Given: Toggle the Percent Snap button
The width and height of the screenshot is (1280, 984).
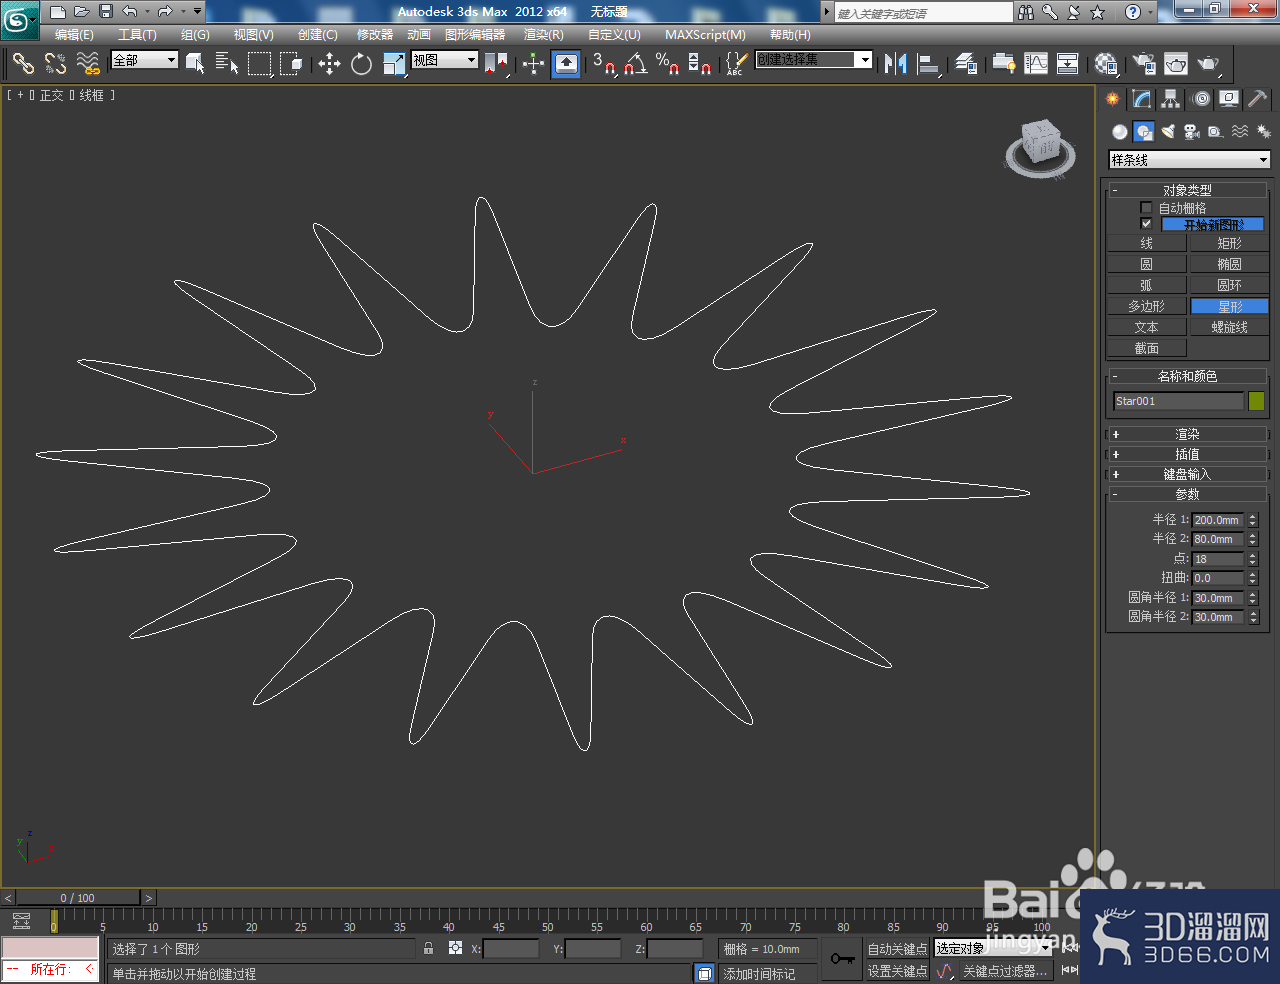Looking at the screenshot, I should click(667, 64).
